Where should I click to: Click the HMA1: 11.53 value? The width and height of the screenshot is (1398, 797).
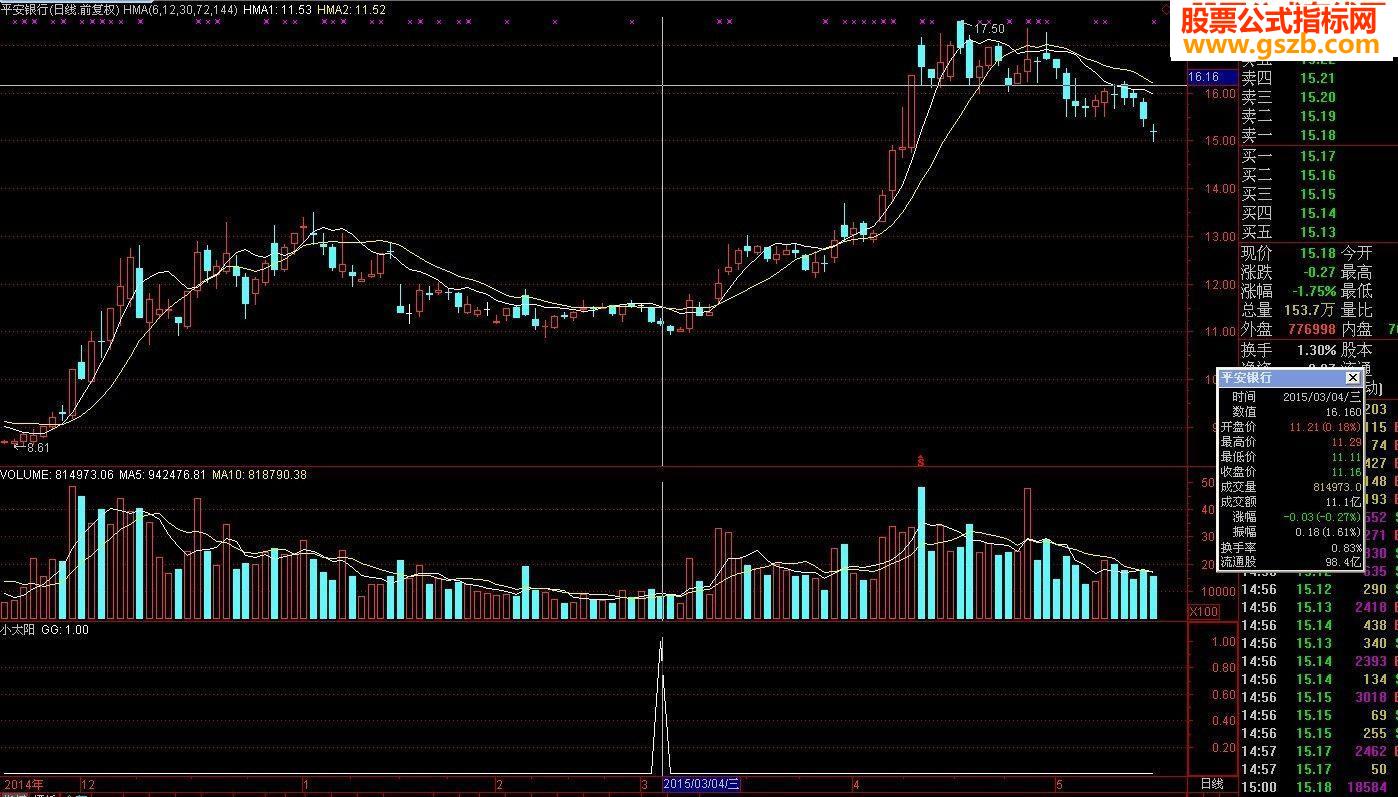point(277,9)
